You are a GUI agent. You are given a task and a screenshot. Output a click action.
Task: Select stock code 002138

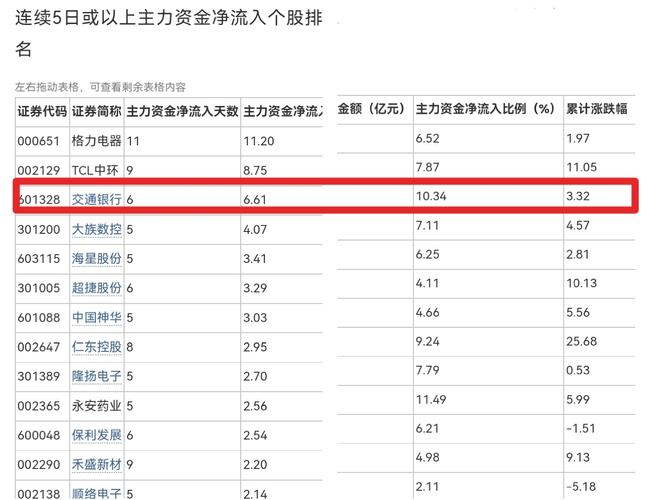tap(39, 494)
